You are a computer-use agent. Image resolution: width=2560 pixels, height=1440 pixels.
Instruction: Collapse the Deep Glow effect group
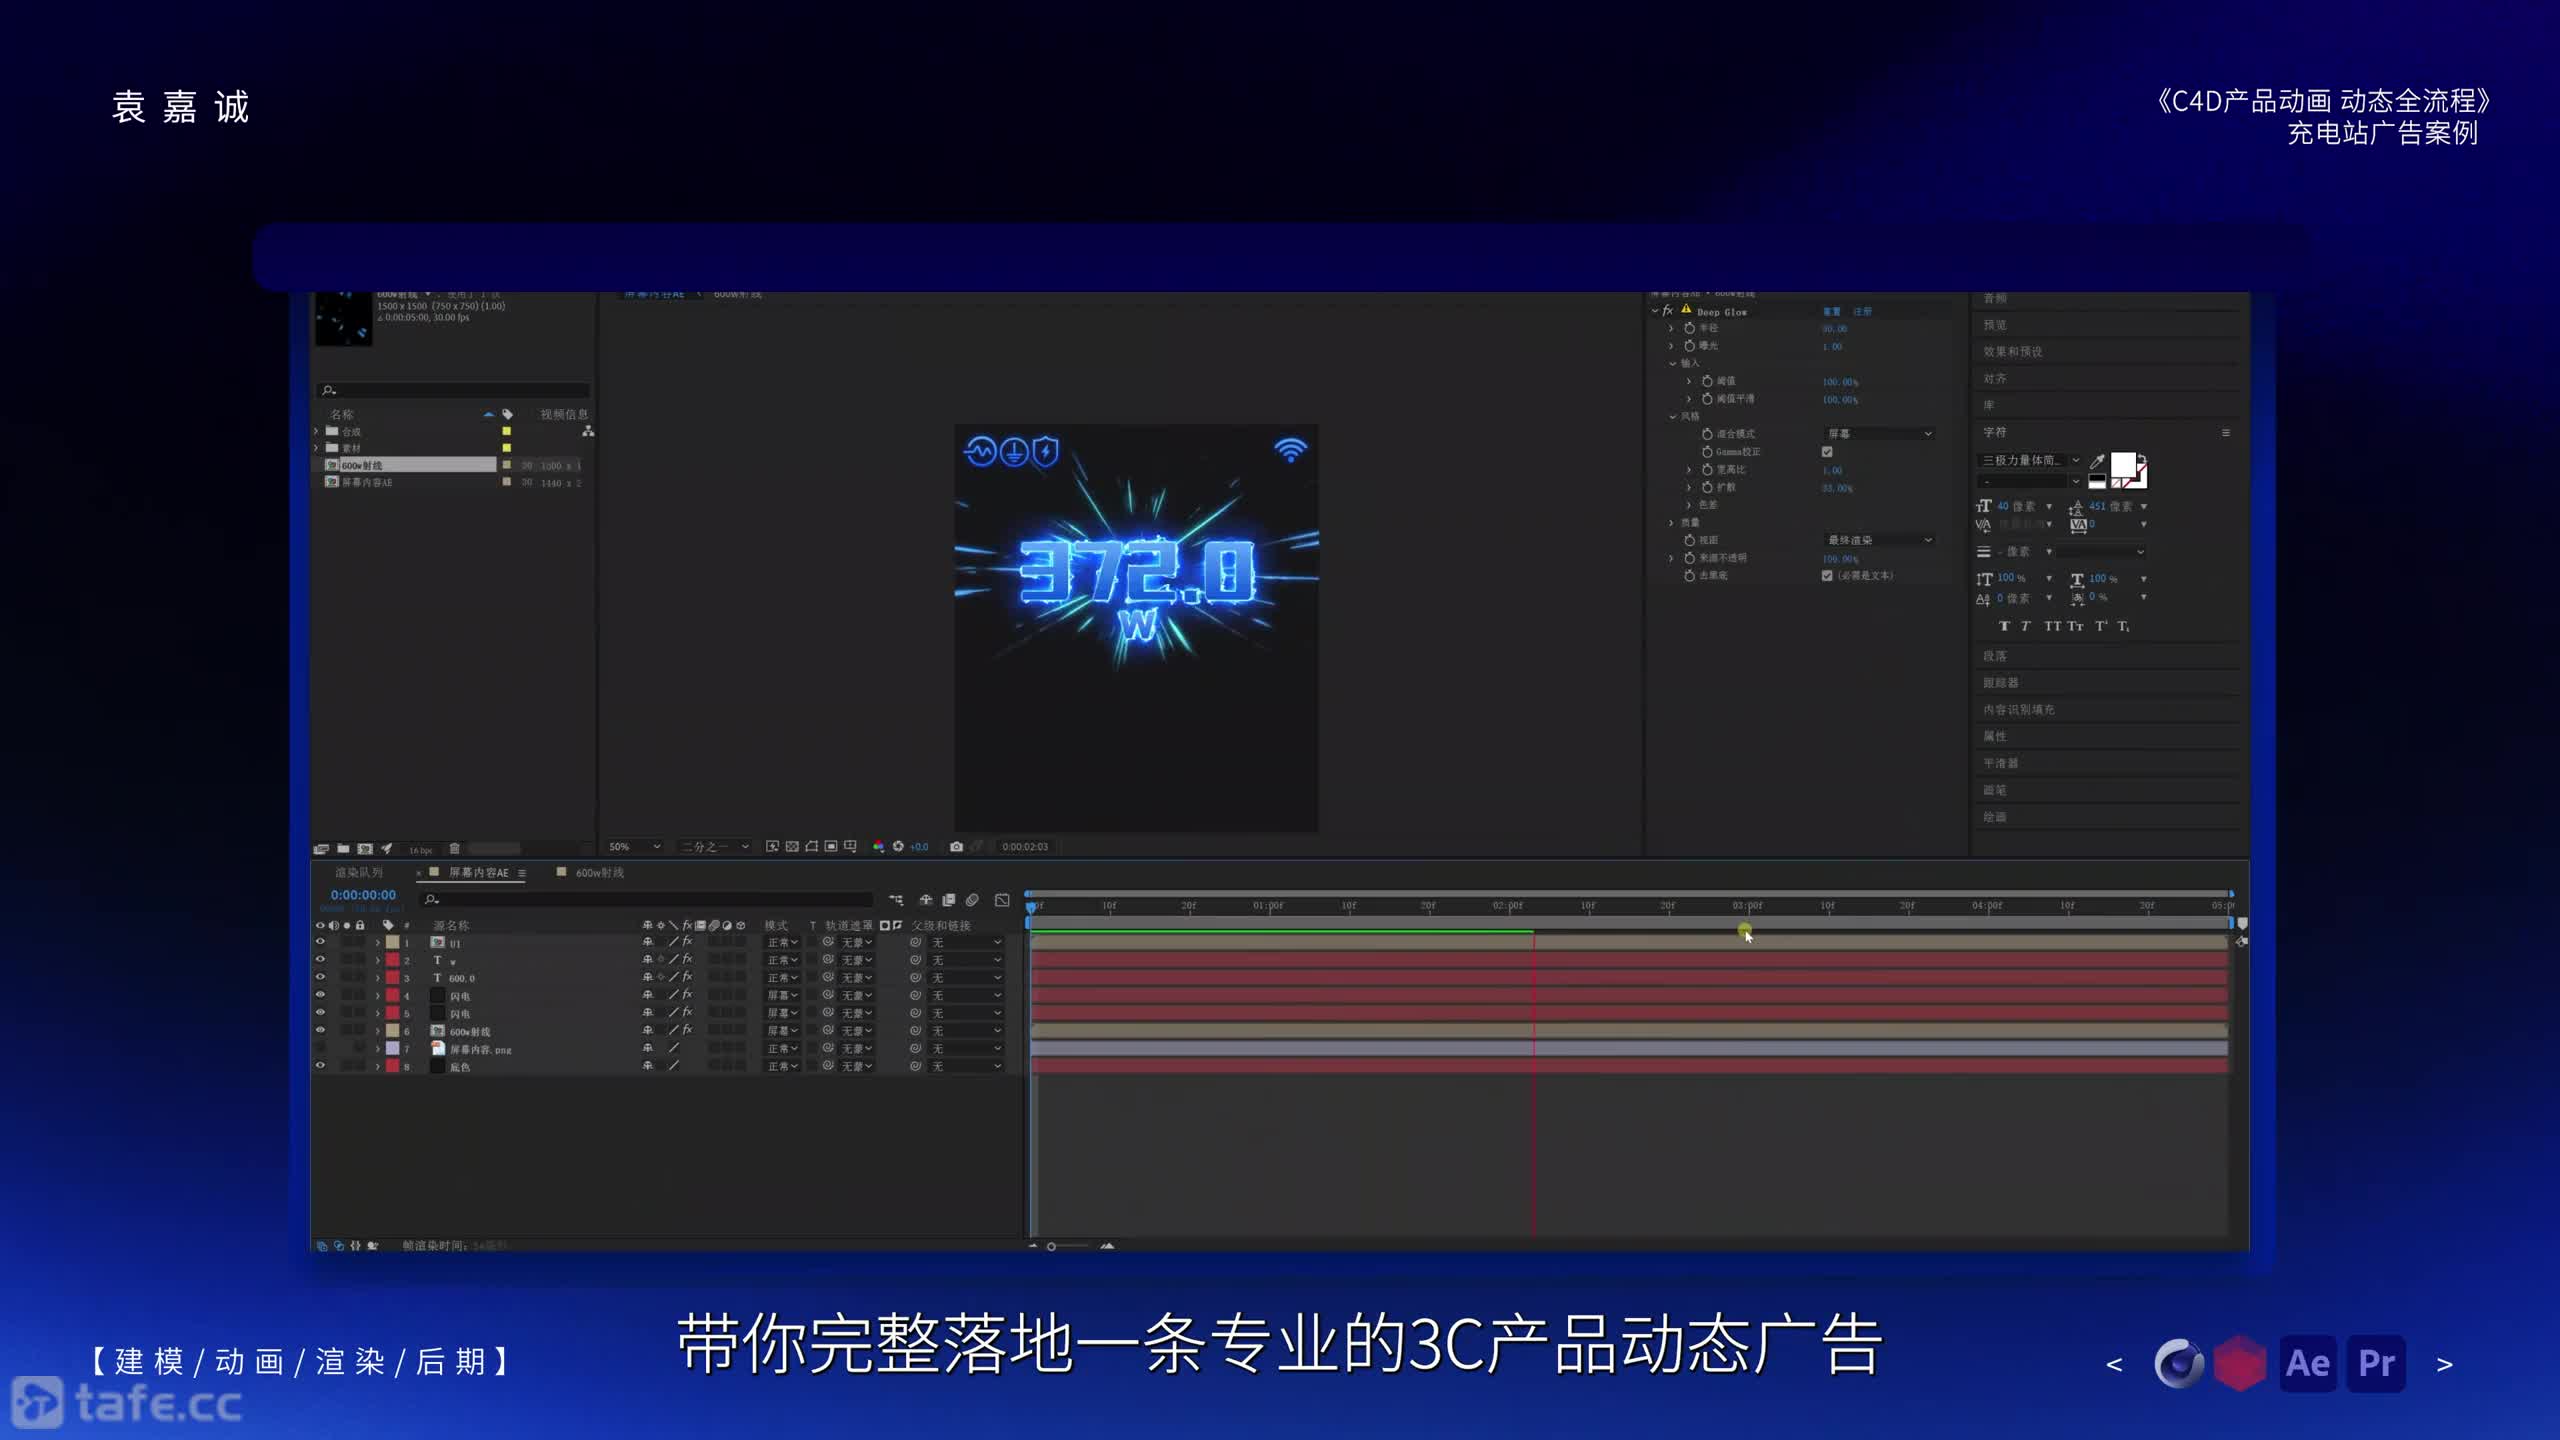tap(1655, 311)
